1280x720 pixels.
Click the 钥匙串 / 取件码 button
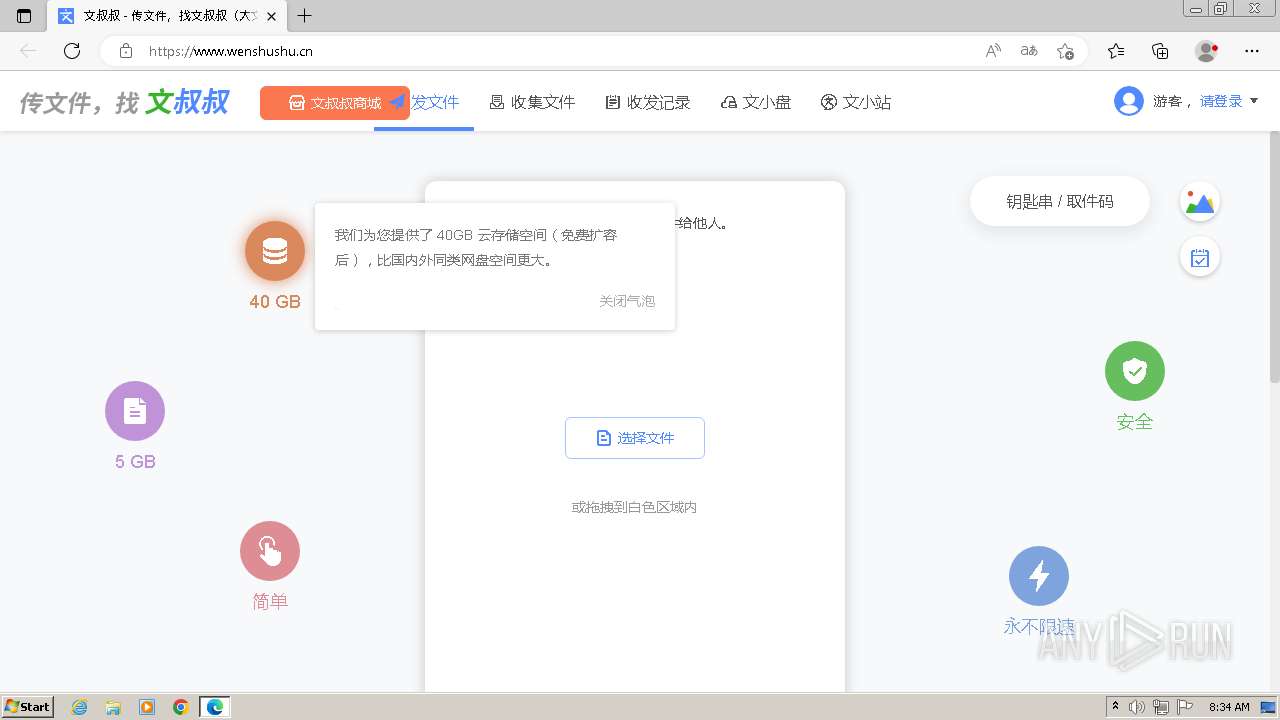1060,201
